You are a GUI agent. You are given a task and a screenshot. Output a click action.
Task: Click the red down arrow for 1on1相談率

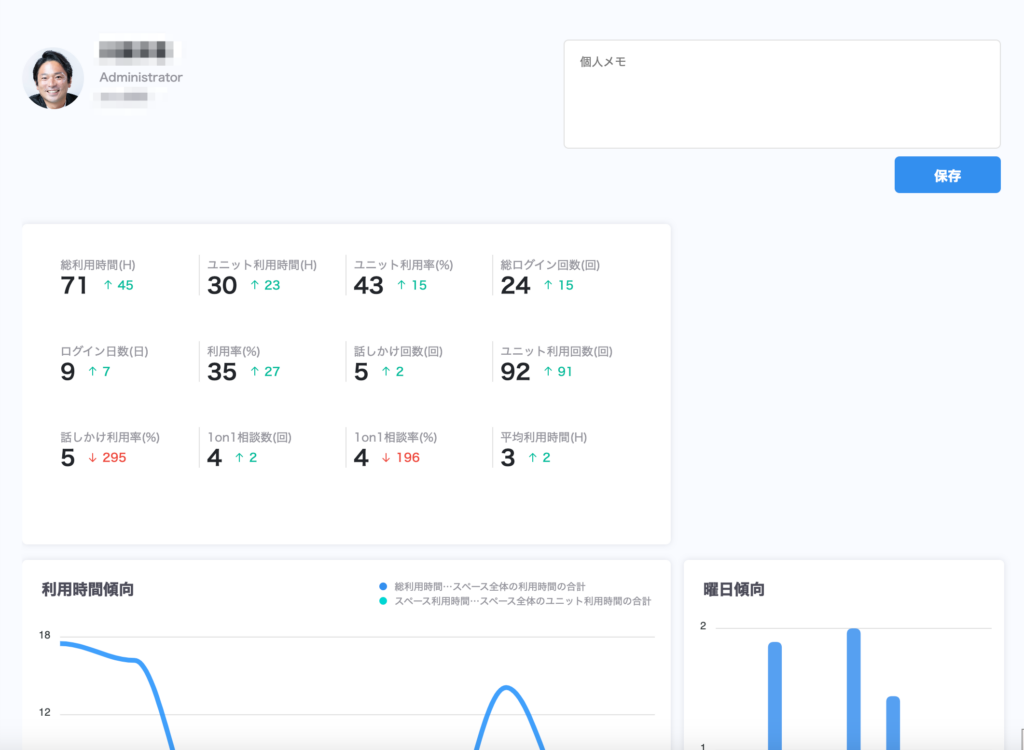point(386,458)
